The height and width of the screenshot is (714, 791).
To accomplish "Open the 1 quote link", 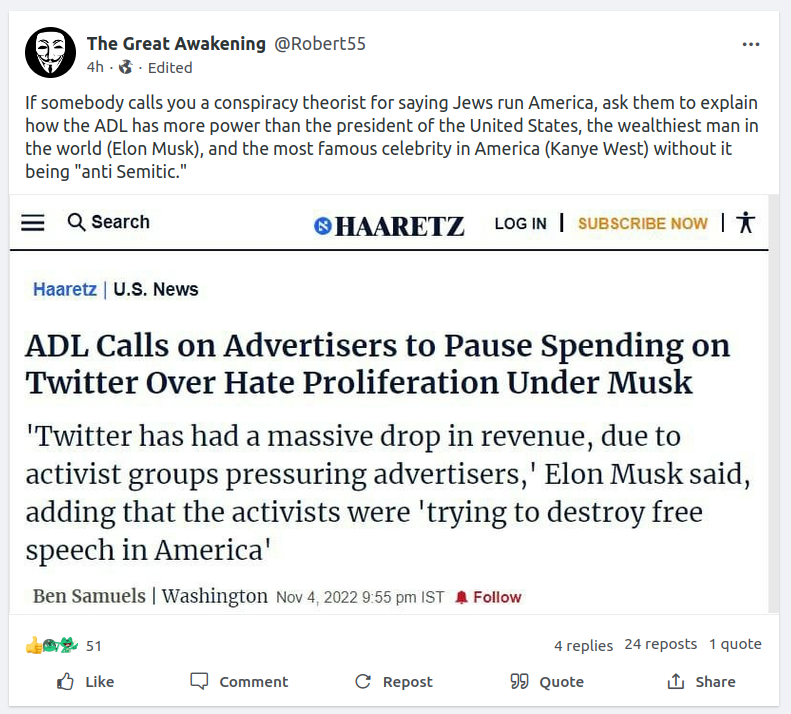I will pos(735,644).
